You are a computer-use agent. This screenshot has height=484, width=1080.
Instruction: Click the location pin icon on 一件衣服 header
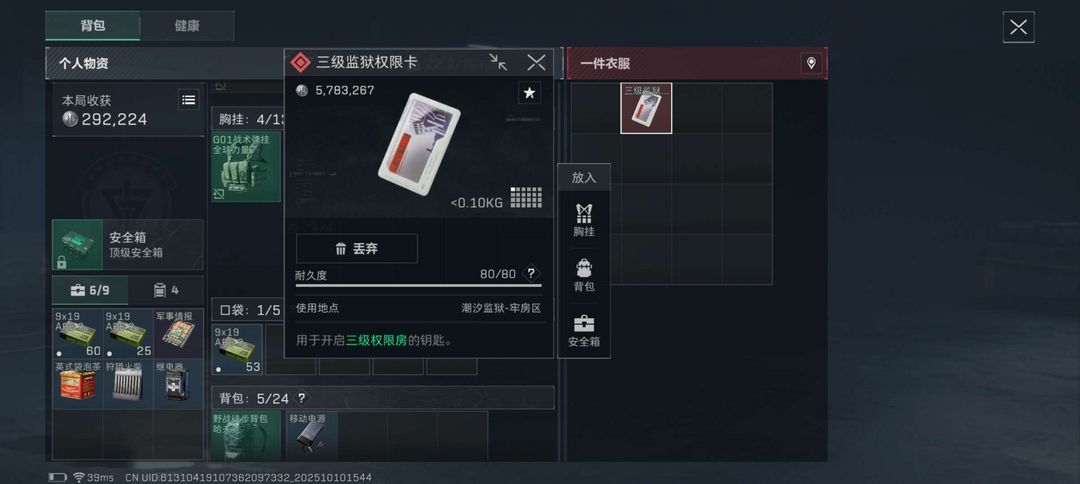point(811,63)
